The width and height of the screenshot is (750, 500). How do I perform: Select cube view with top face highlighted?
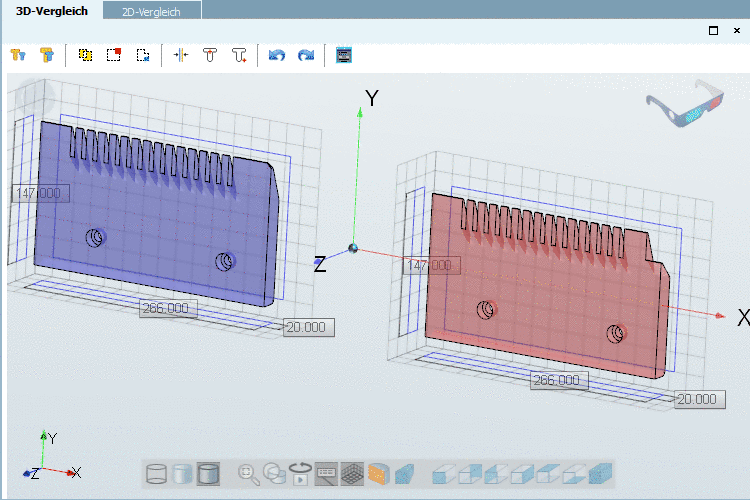tap(548, 474)
